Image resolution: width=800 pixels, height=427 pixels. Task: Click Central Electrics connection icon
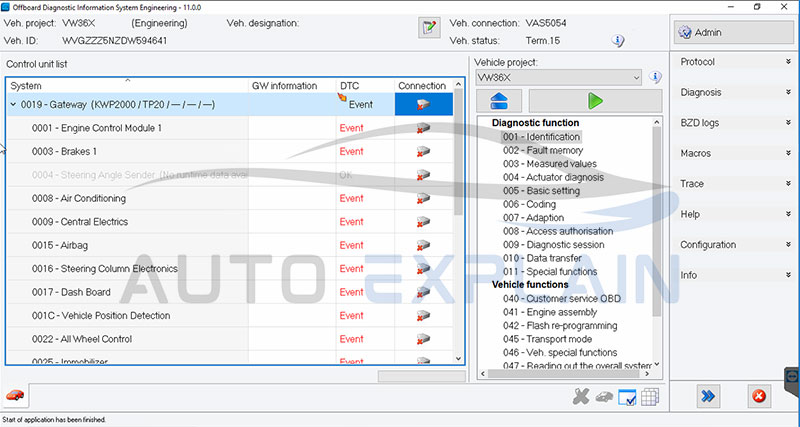[423, 222]
